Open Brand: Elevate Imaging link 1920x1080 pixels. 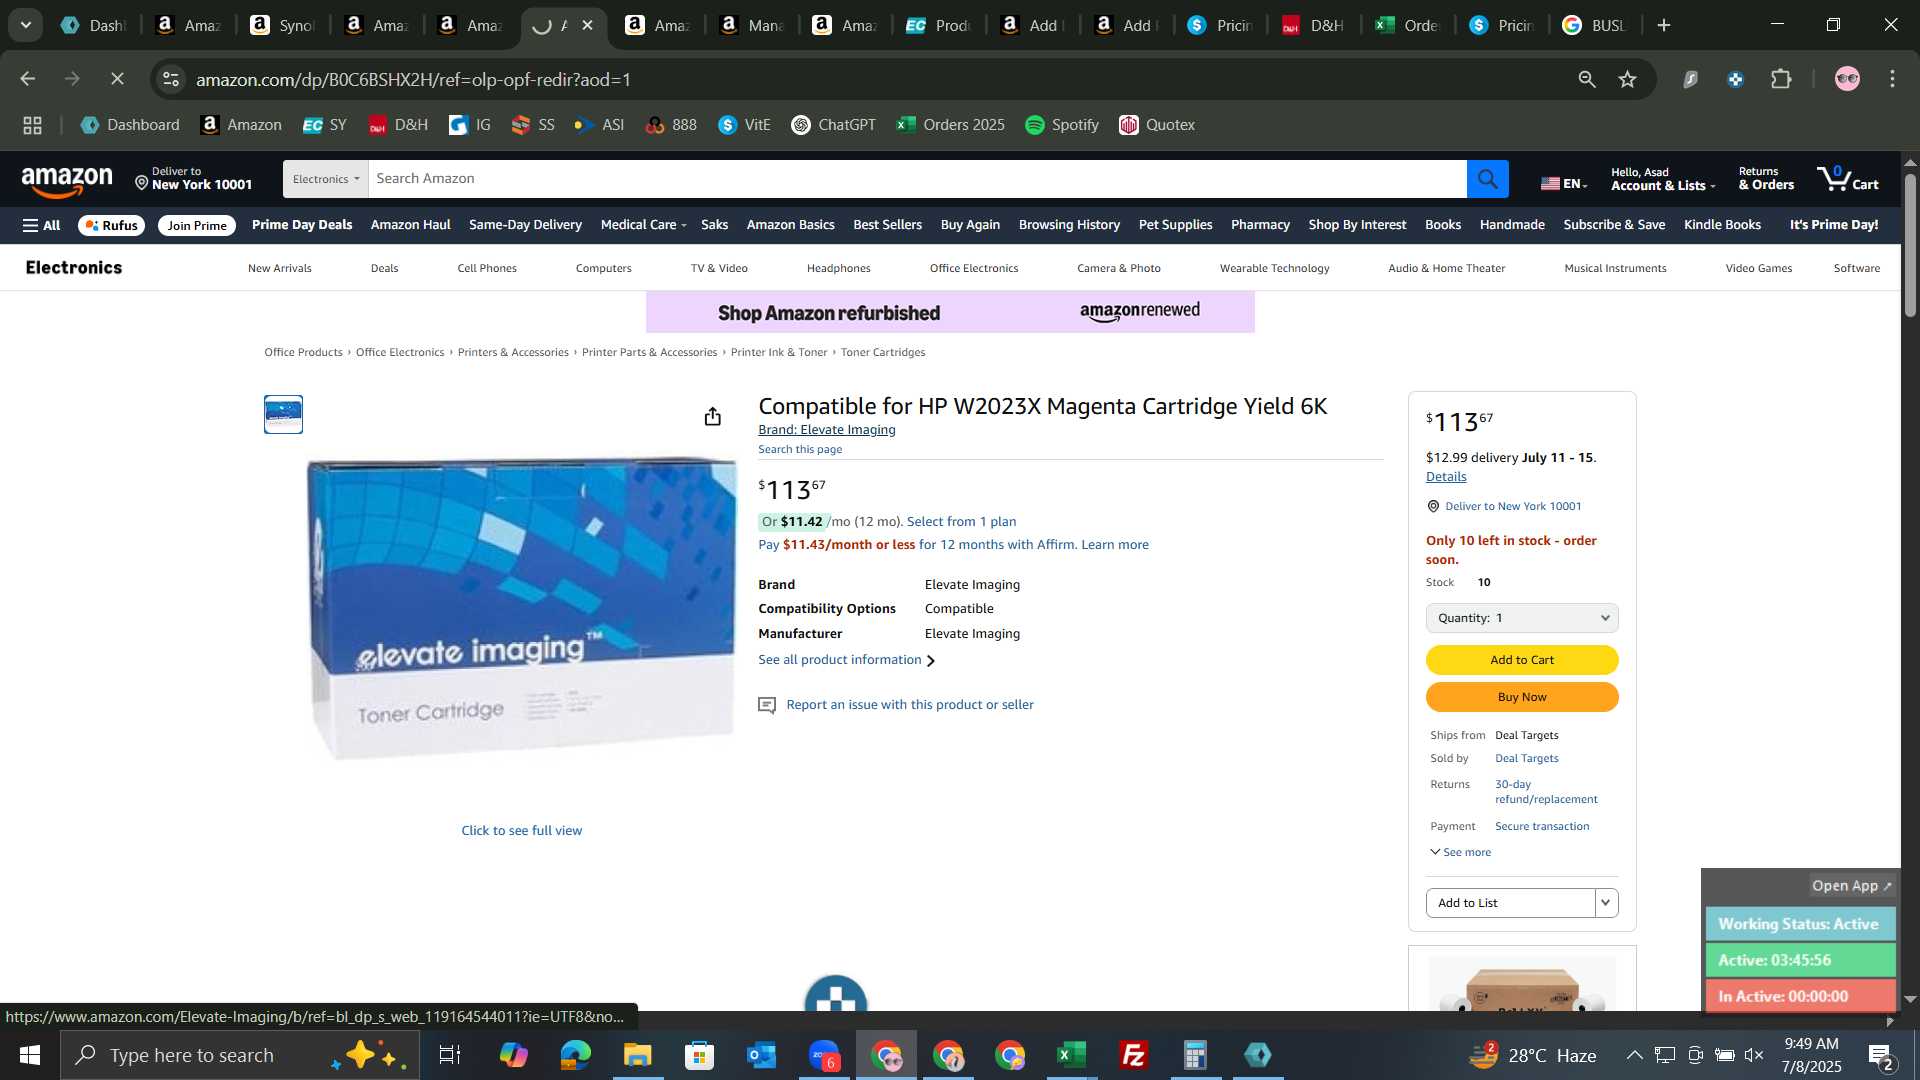tap(827, 430)
